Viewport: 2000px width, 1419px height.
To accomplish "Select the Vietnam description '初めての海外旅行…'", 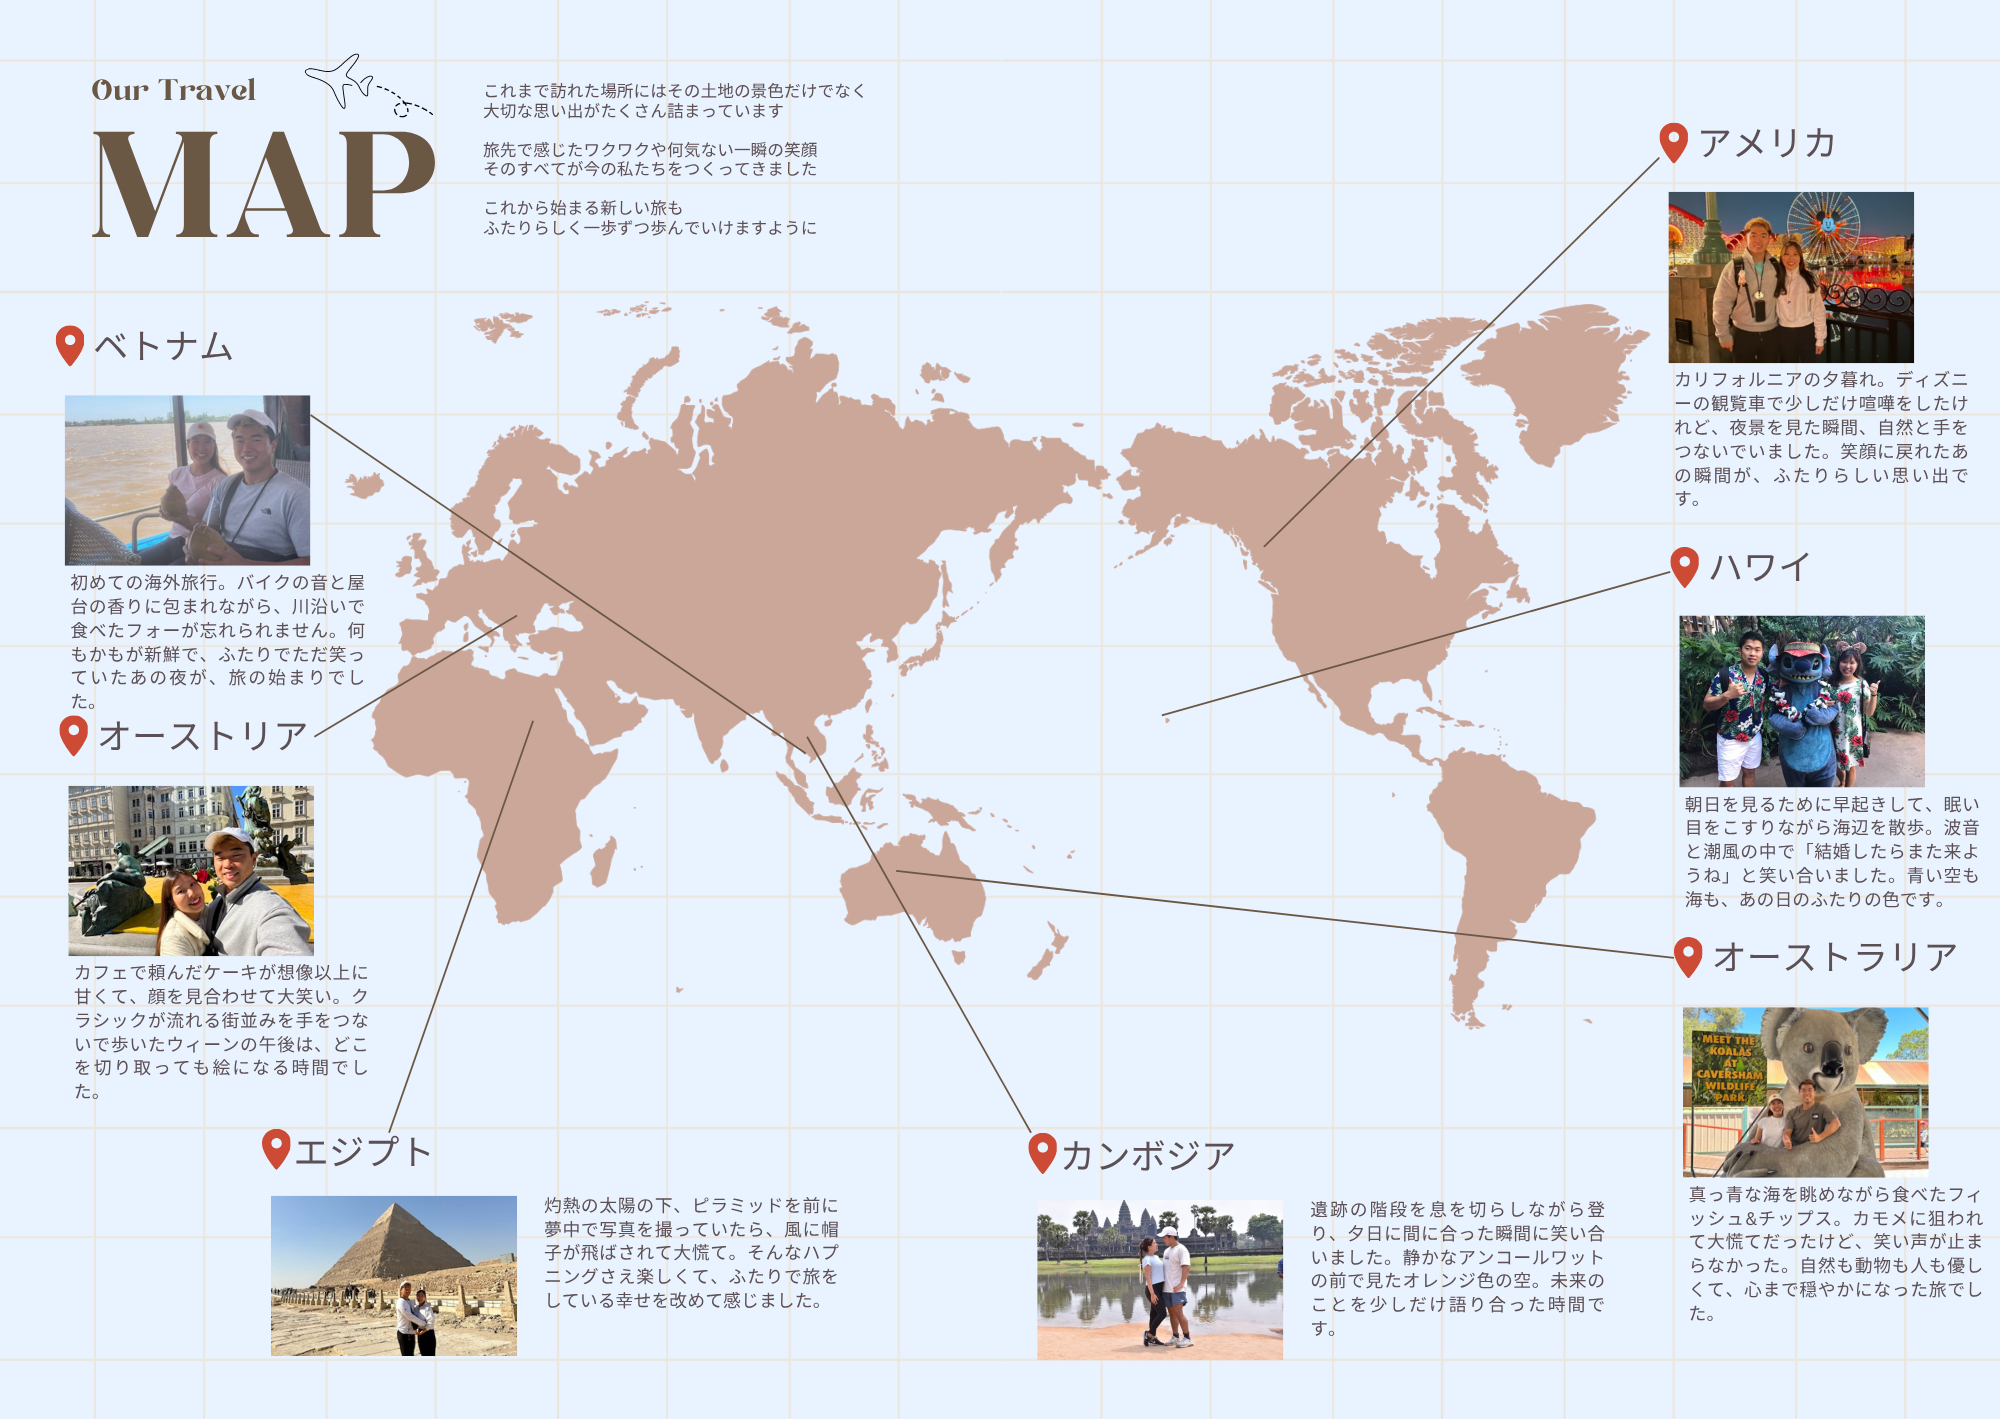I will click(x=218, y=641).
